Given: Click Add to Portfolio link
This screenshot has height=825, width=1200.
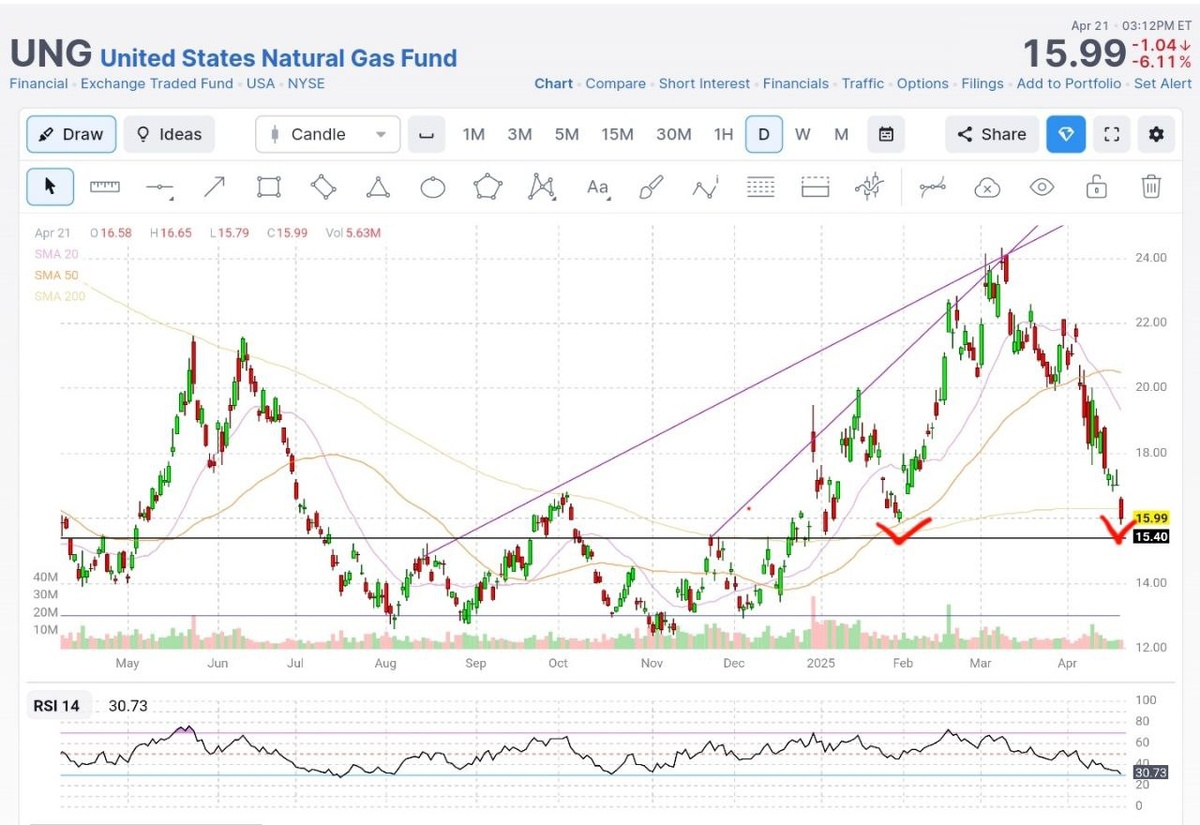Looking at the screenshot, I should tap(1069, 84).
